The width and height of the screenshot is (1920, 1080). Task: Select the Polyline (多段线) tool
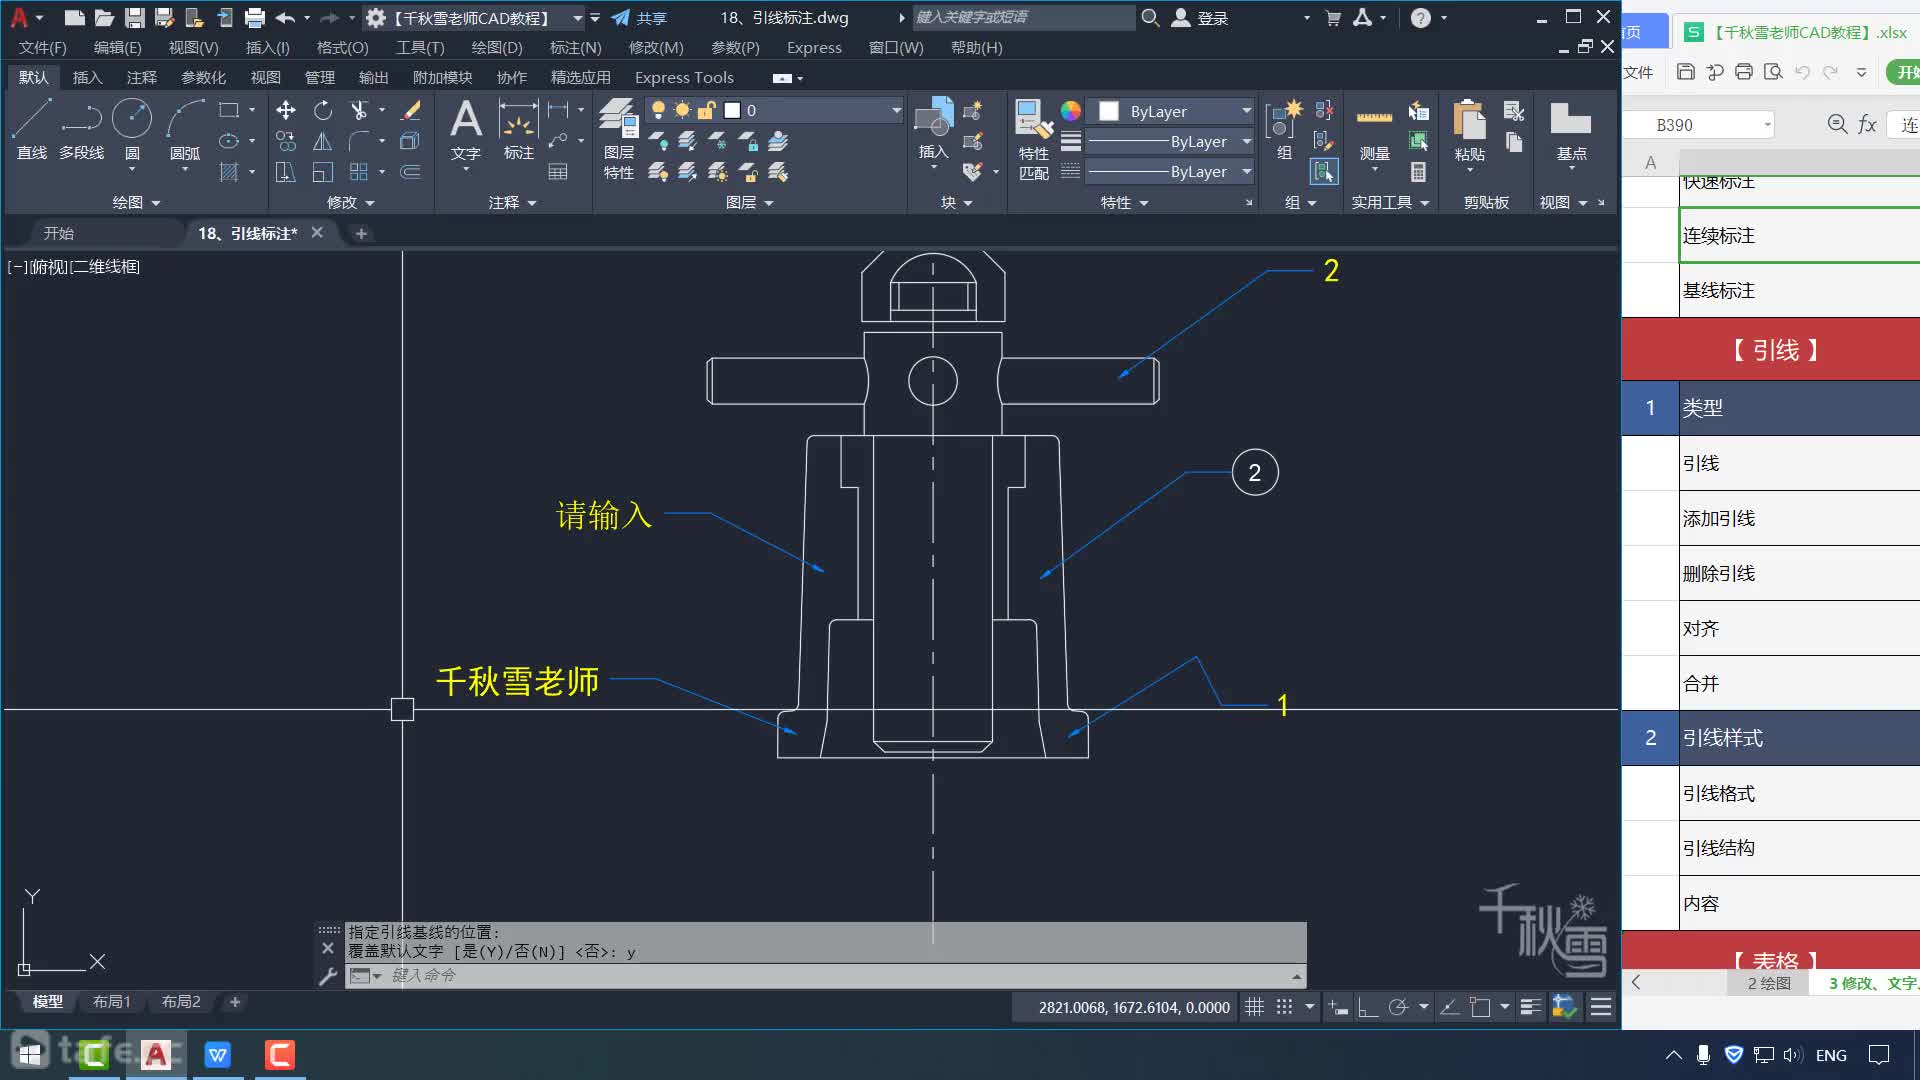81,128
